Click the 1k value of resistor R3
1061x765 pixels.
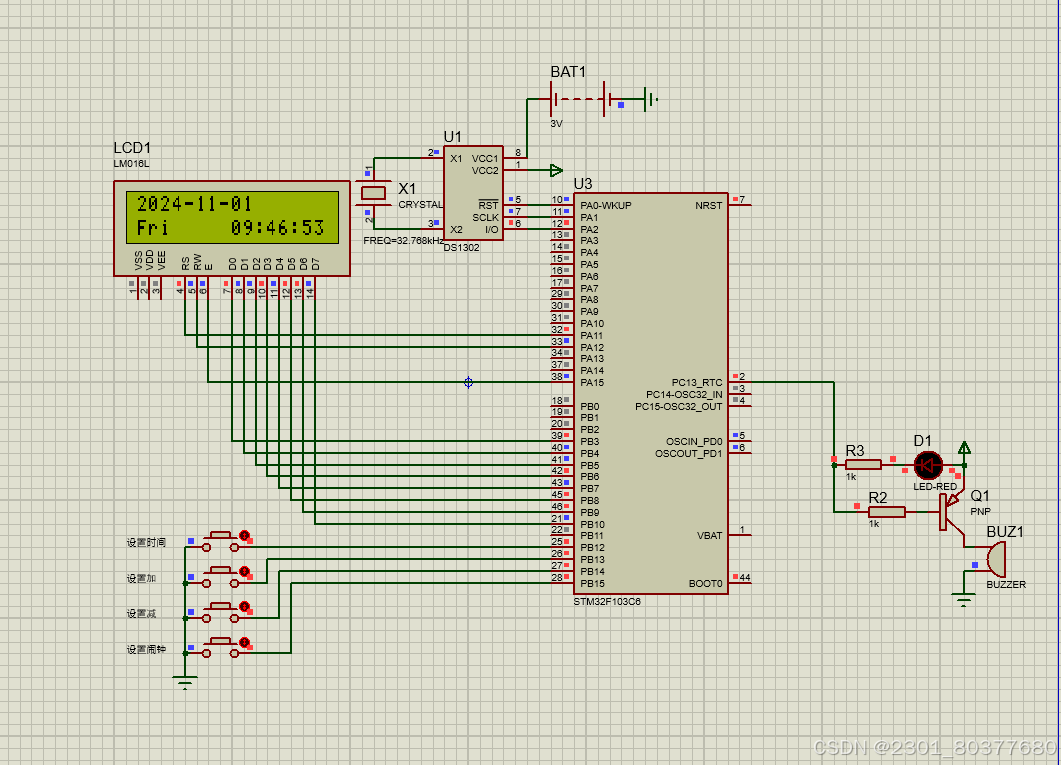[851, 477]
